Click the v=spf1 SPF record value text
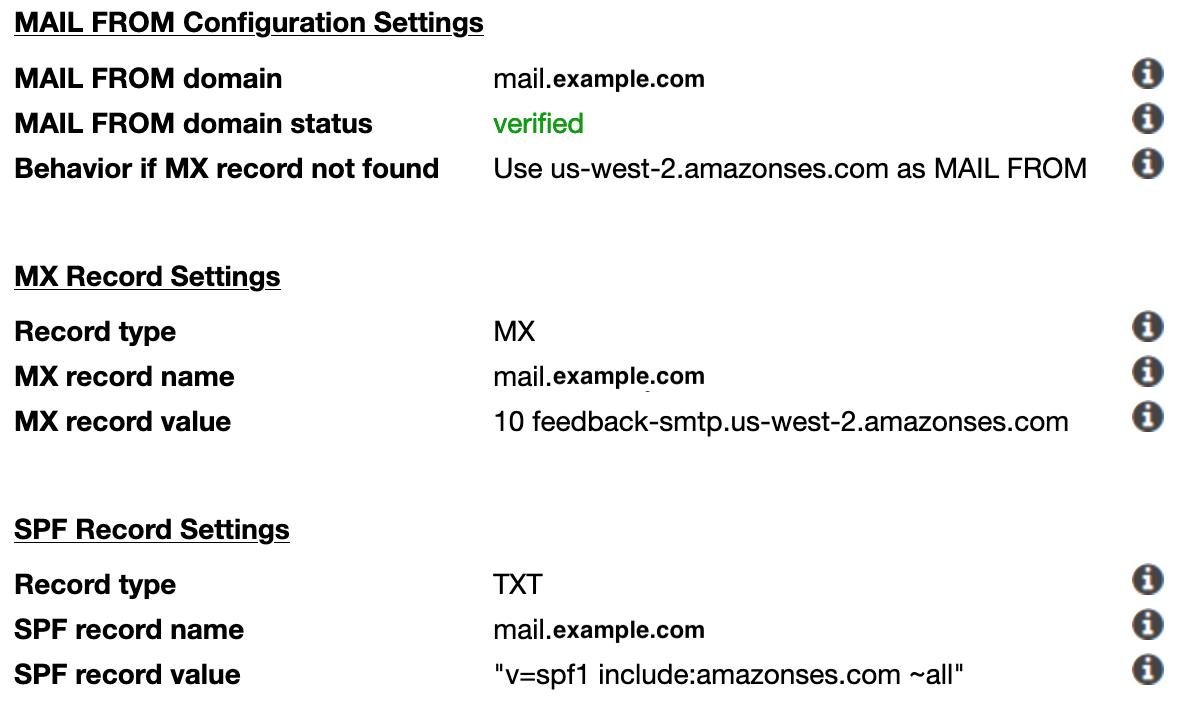This screenshot has width=1194, height=712. point(728,675)
